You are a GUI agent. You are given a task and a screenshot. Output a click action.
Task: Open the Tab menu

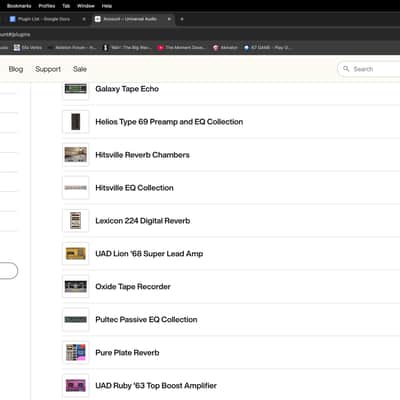pos(66,6)
